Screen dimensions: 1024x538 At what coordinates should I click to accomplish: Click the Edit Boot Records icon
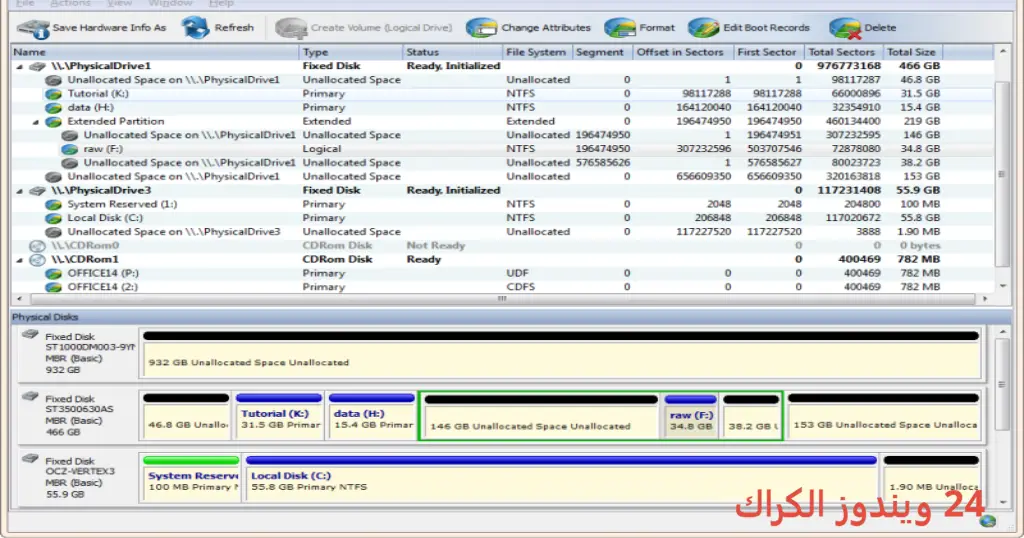[x=703, y=28]
